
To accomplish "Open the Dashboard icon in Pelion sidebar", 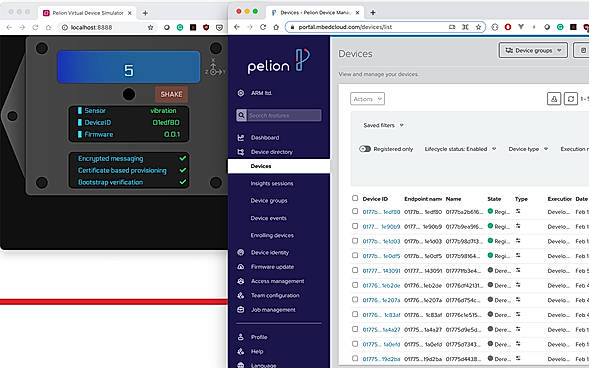I will tap(241, 137).
